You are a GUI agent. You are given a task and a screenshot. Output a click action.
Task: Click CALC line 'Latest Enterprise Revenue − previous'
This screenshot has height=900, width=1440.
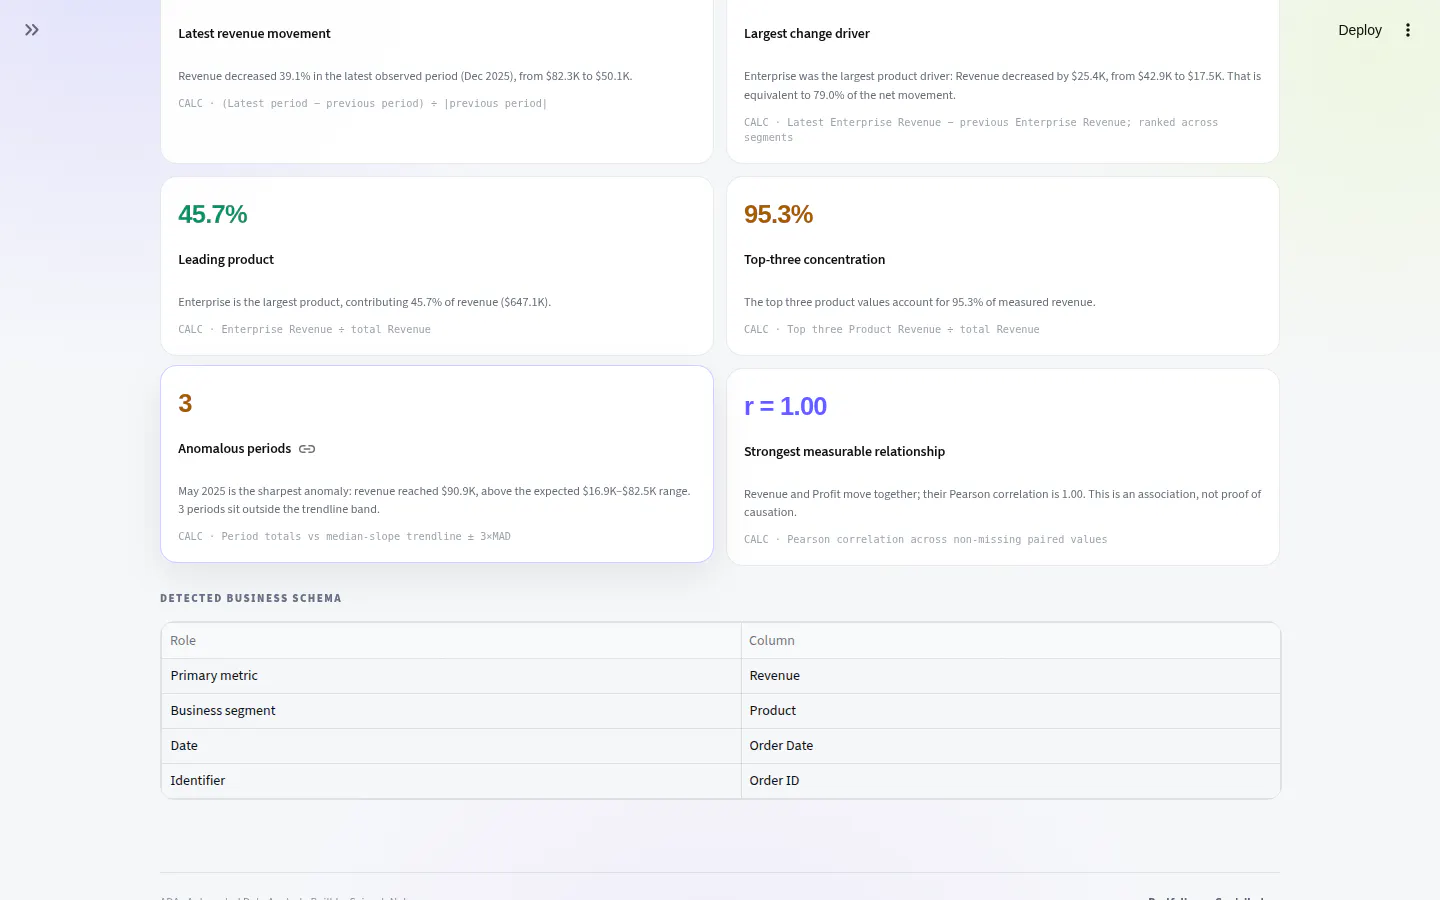point(981,130)
